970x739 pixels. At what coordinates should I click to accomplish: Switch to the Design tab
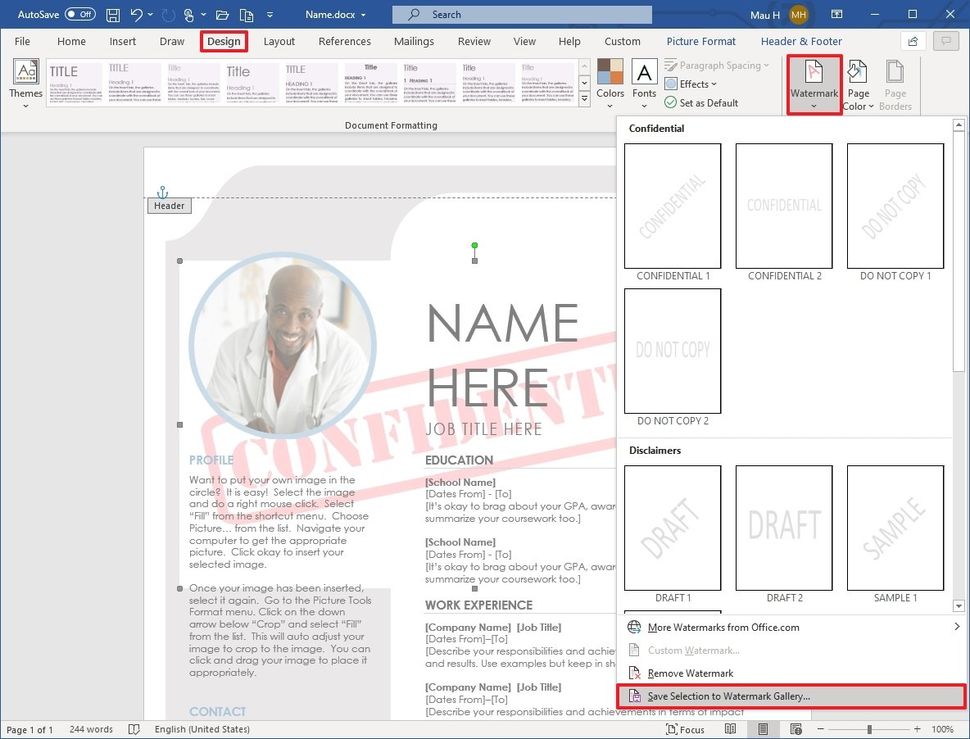[222, 41]
